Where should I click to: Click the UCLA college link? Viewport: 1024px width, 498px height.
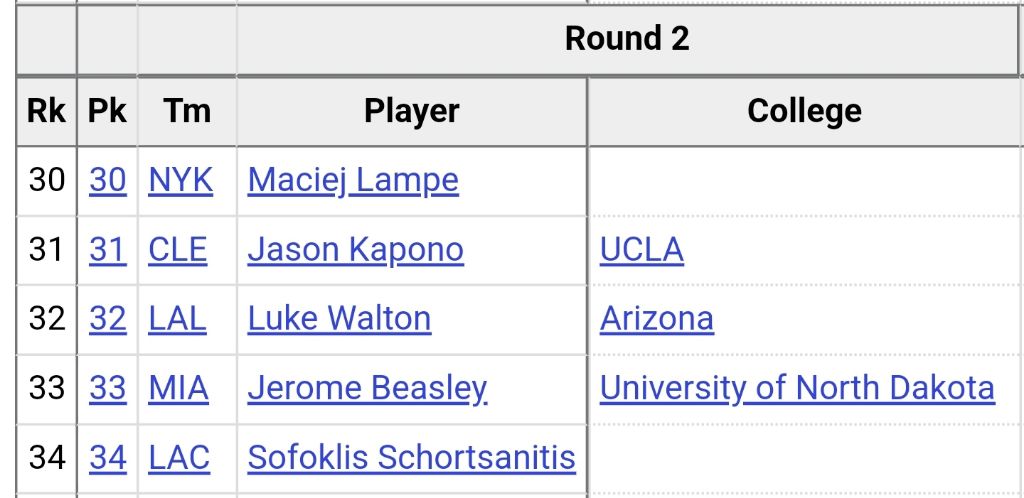pyautogui.click(x=641, y=249)
